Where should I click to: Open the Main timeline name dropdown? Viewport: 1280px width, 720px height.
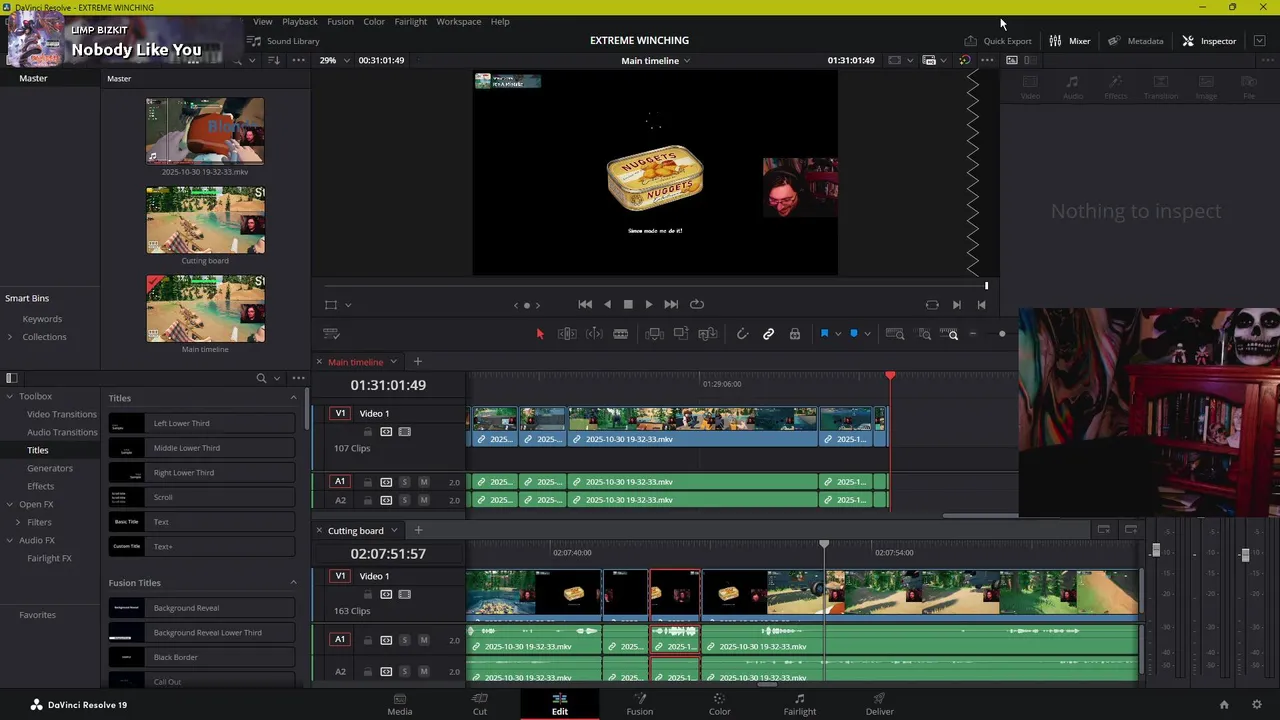tap(656, 60)
